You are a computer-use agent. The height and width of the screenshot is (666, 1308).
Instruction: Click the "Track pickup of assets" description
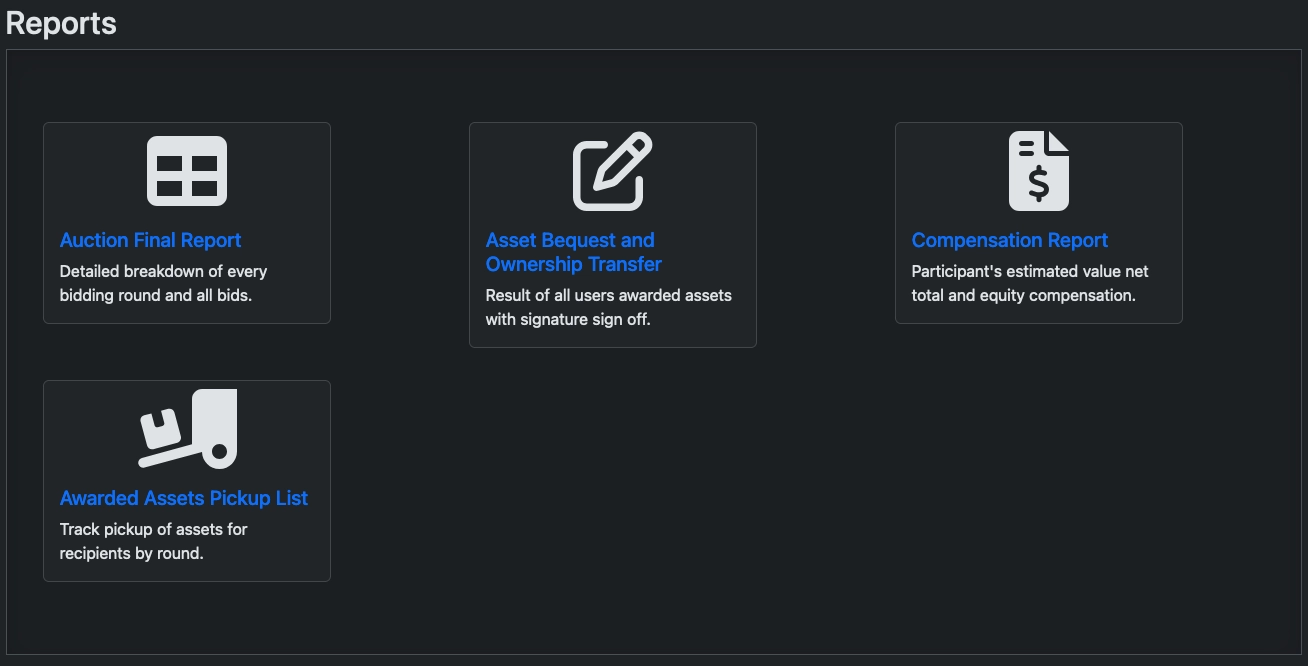pyautogui.click(x=153, y=529)
